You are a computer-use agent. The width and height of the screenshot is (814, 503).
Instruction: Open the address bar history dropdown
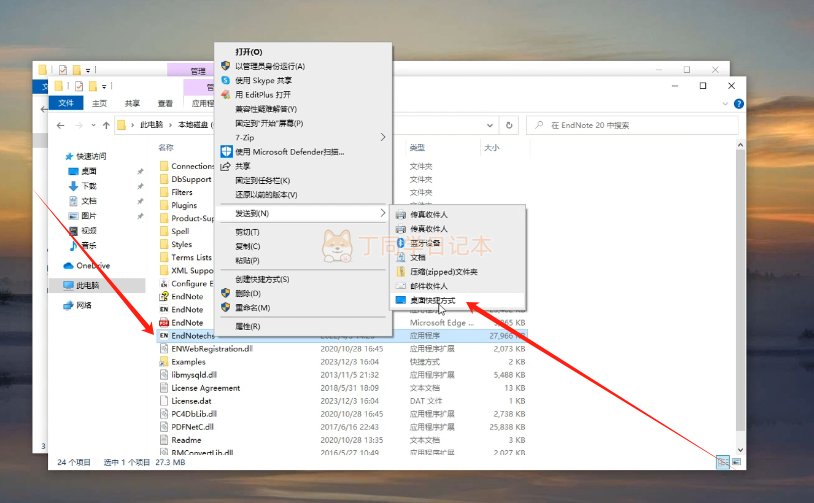coord(490,125)
